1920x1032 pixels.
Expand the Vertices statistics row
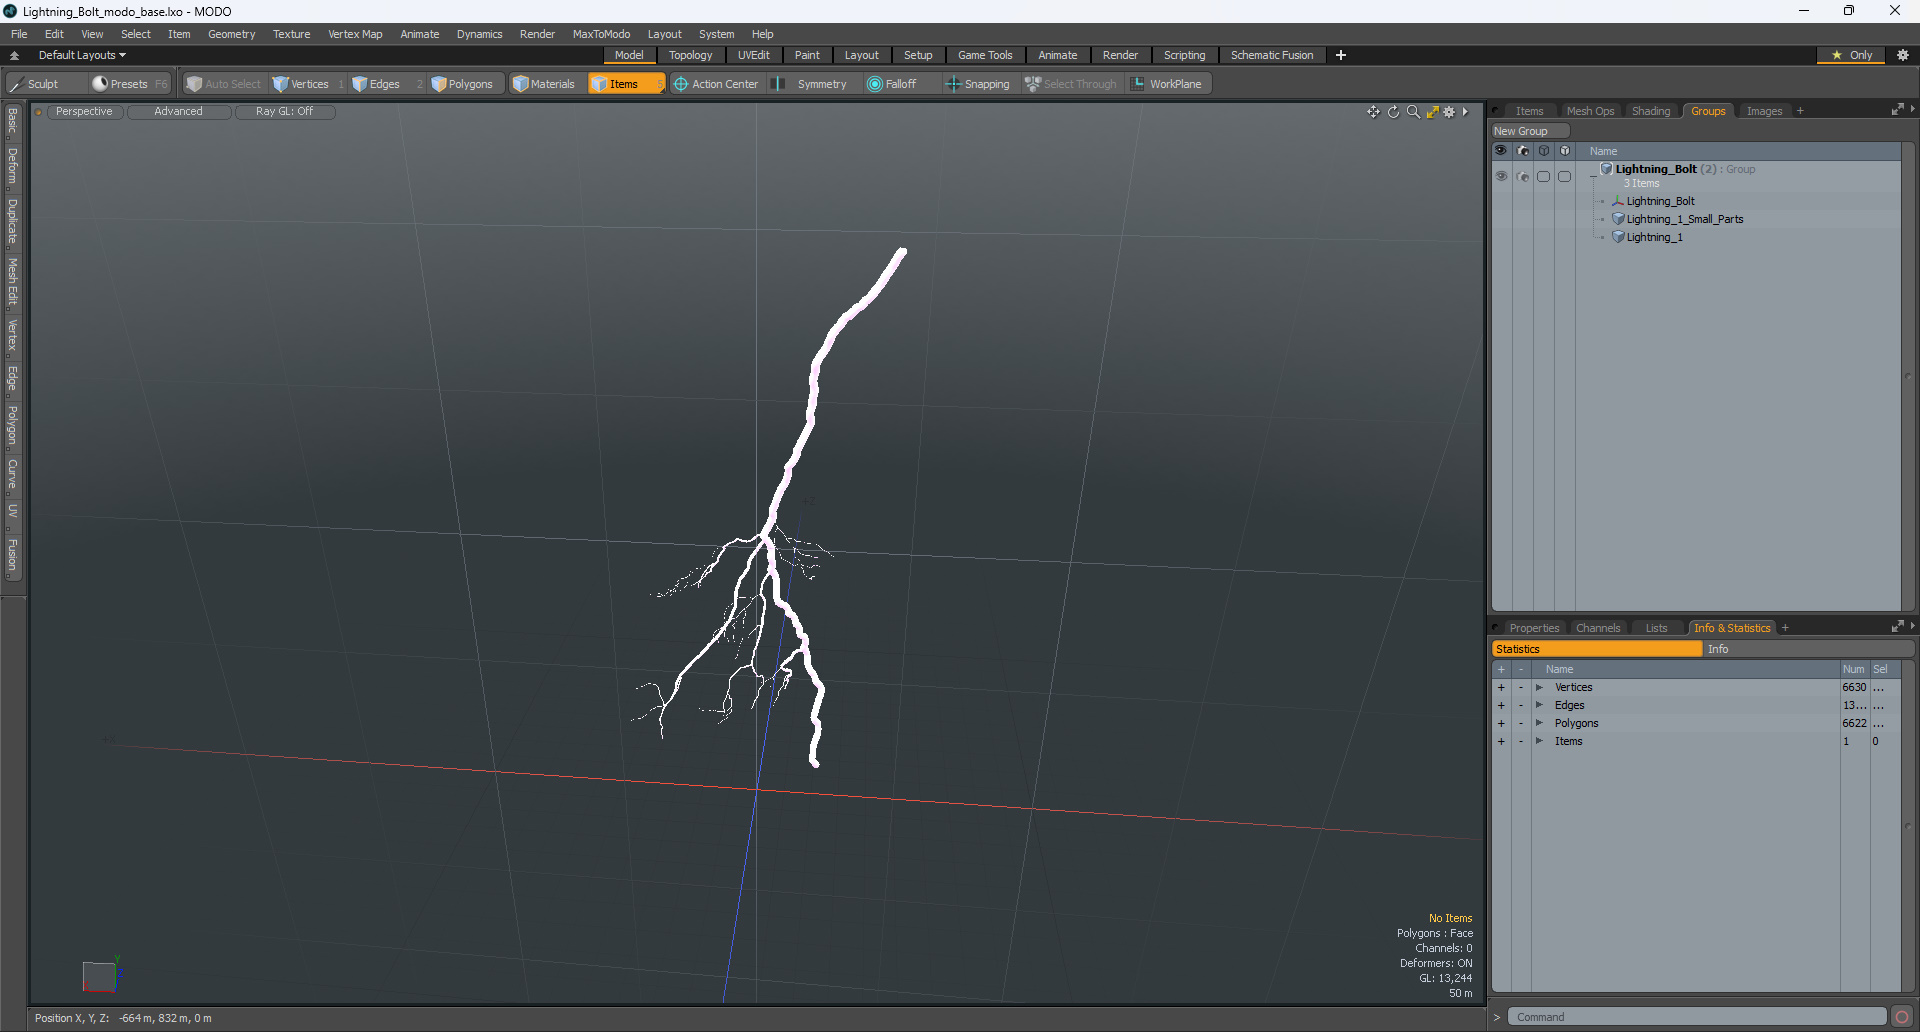click(1540, 687)
